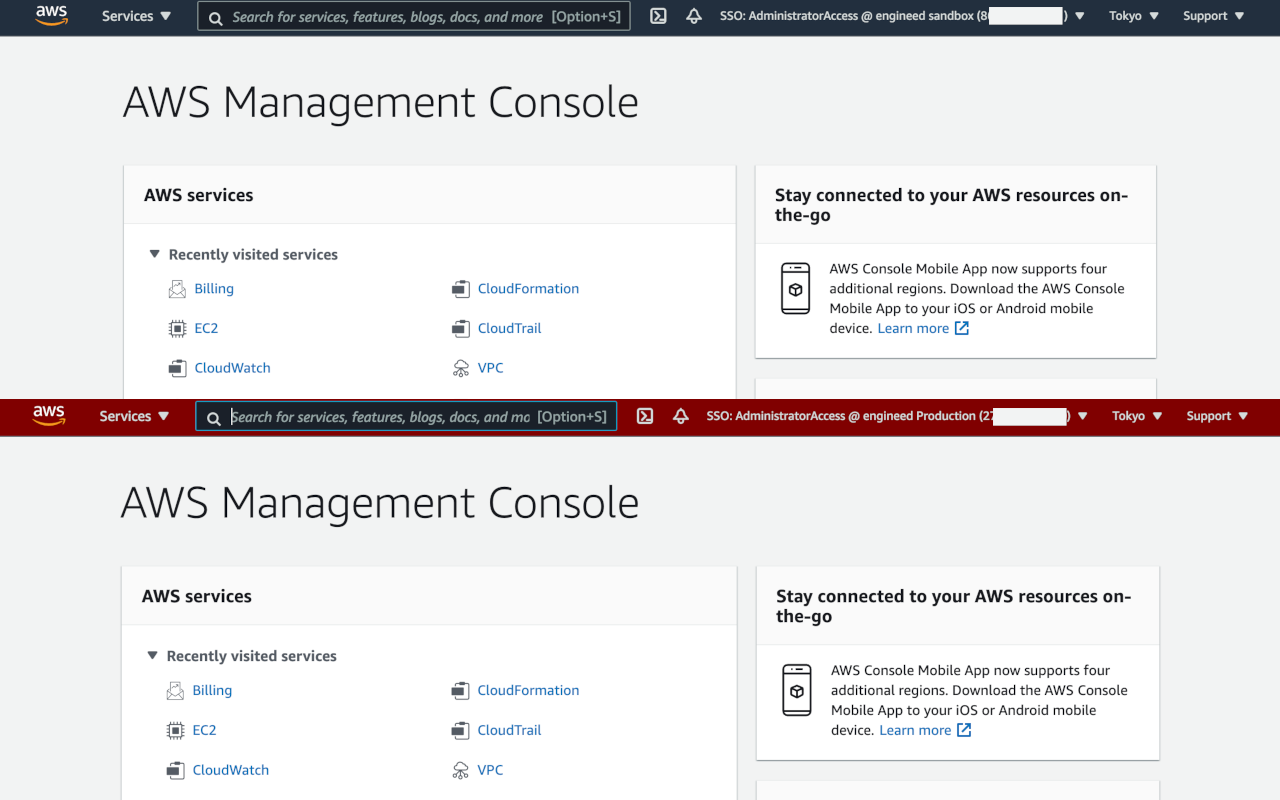
Task: Click the search magnifier icon in the navigation
Action: pyautogui.click(x=215, y=16)
